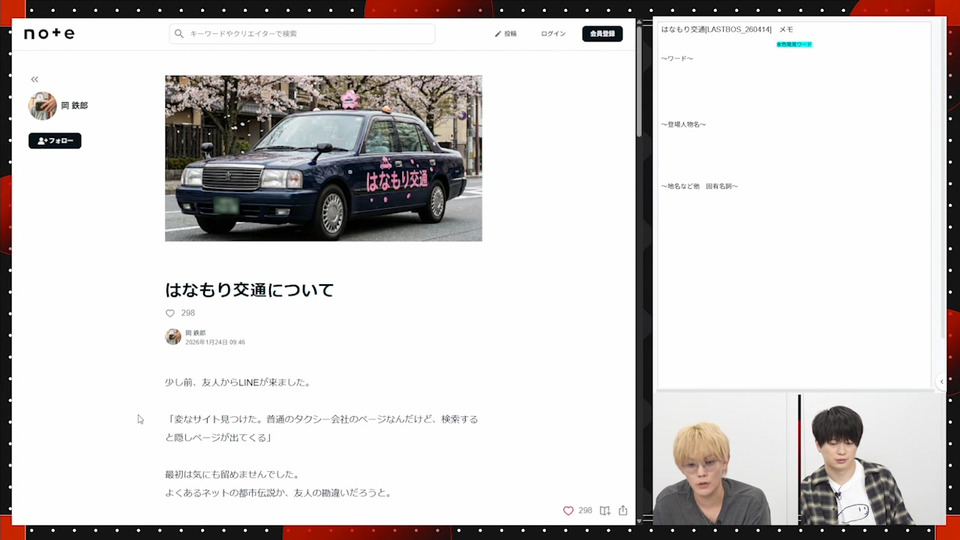This screenshot has height=540, width=960.
Task: Expand memo side panel arrow
Action: click(942, 381)
